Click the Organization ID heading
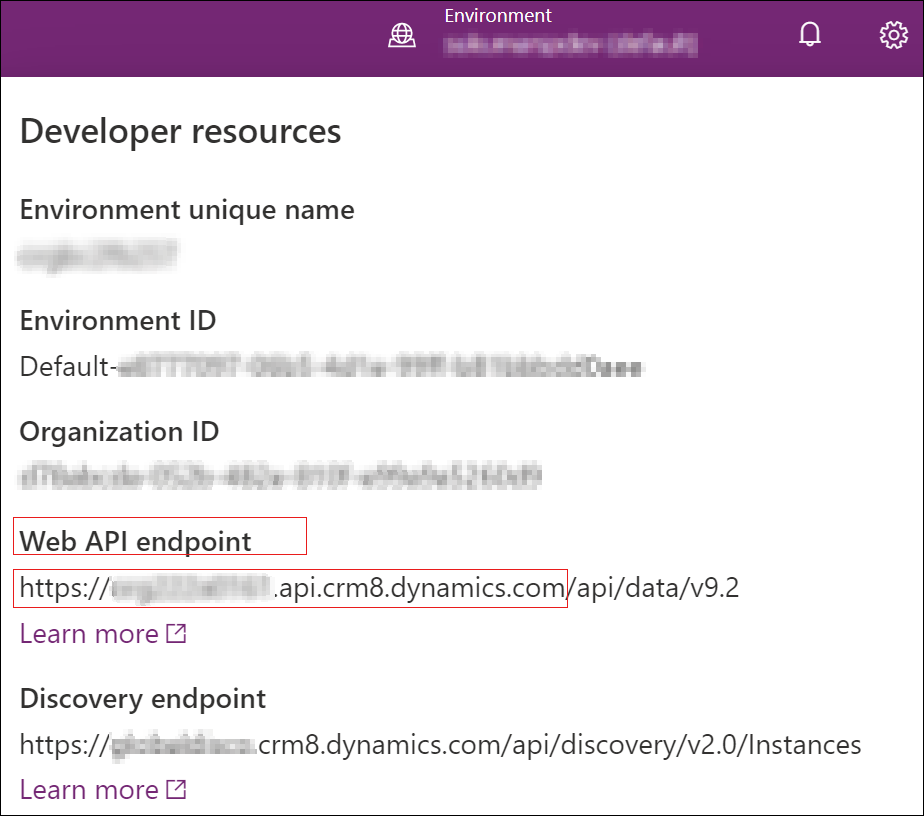The image size is (924, 816). [119, 432]
